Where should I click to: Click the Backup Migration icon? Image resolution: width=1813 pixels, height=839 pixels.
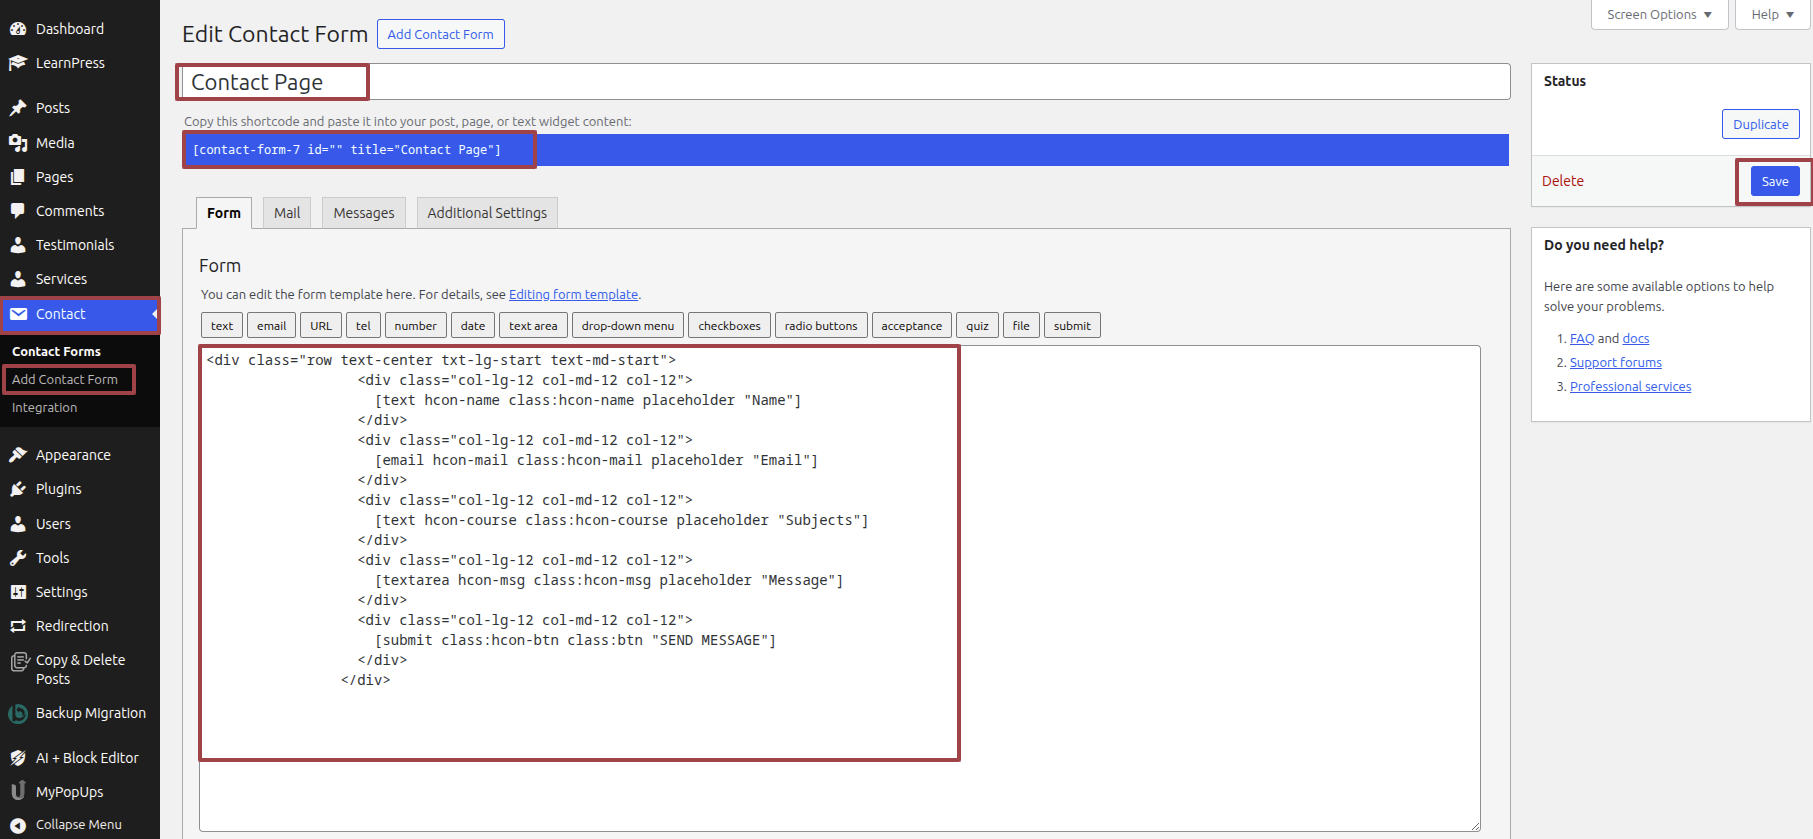(x=18, y=713)
